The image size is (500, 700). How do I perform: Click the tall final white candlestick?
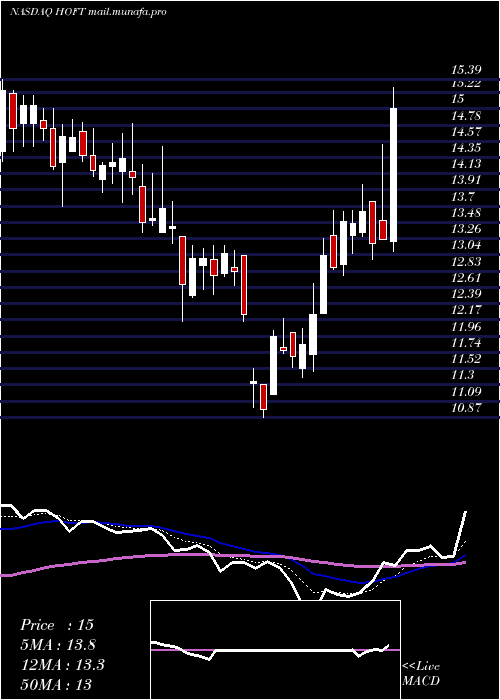coord(394,175)
